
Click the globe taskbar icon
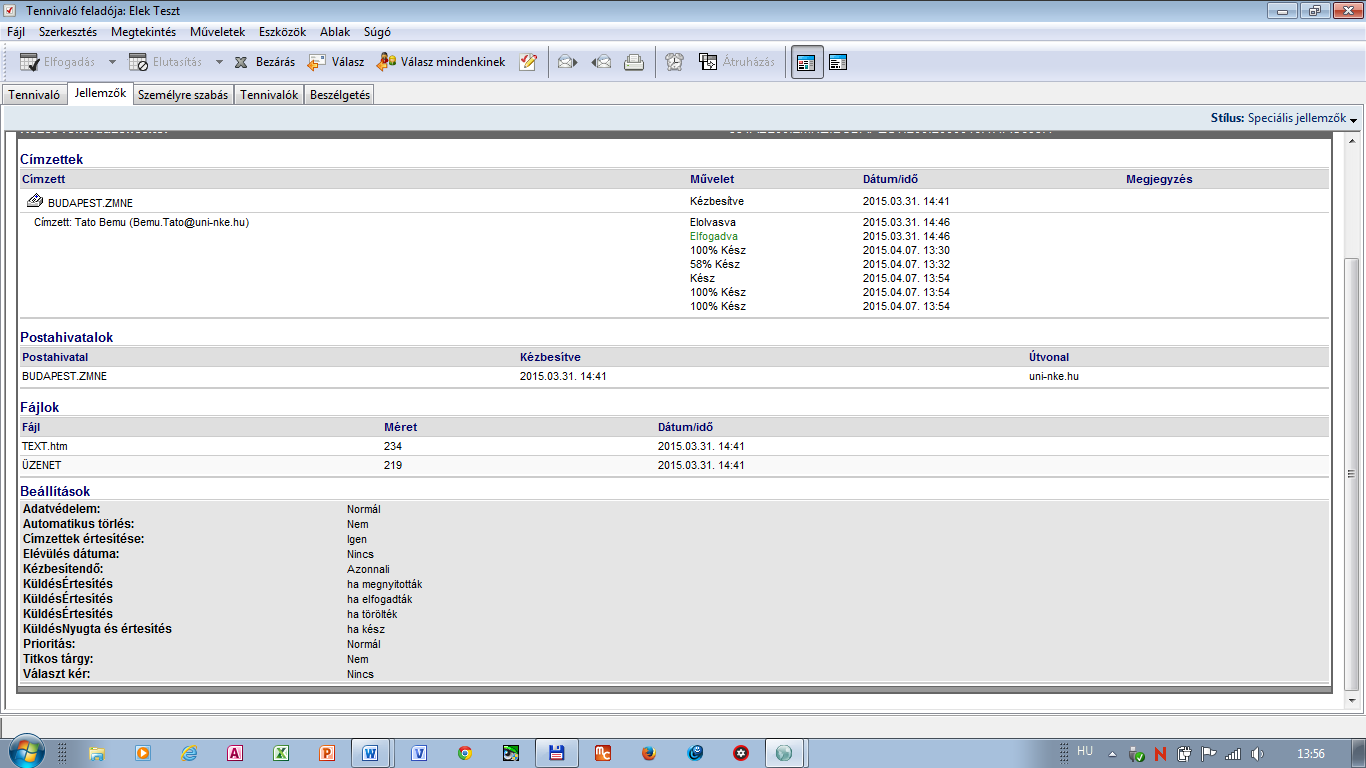(x=785, y=753)
